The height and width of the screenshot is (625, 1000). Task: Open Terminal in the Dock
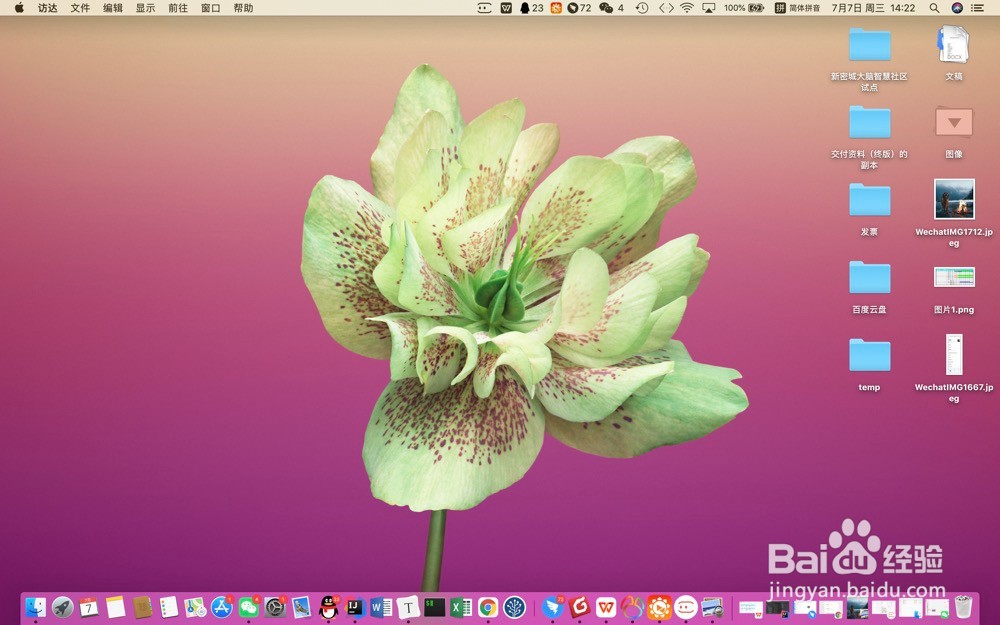point(435,607)
